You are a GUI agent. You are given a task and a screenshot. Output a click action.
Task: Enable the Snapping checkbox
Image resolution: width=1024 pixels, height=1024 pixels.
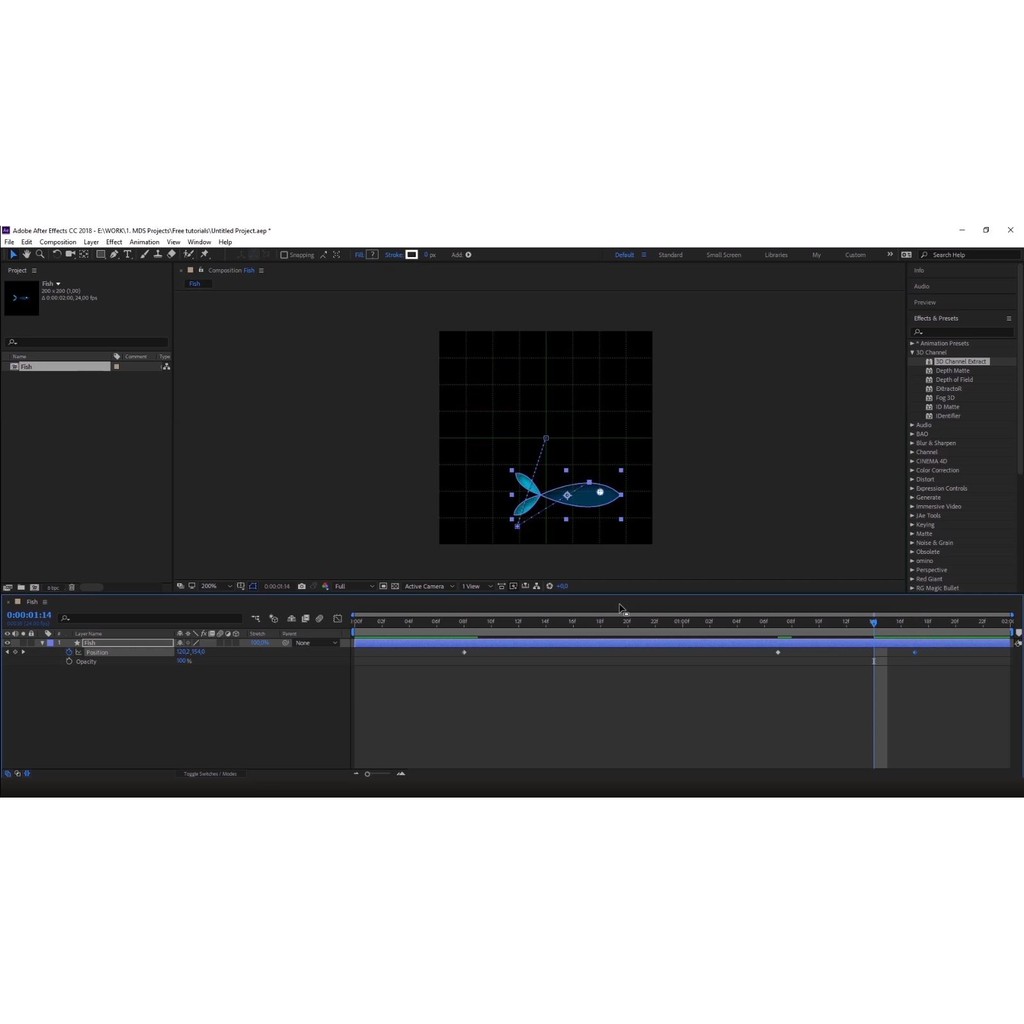pyautogui.click(x=284, y=255)
